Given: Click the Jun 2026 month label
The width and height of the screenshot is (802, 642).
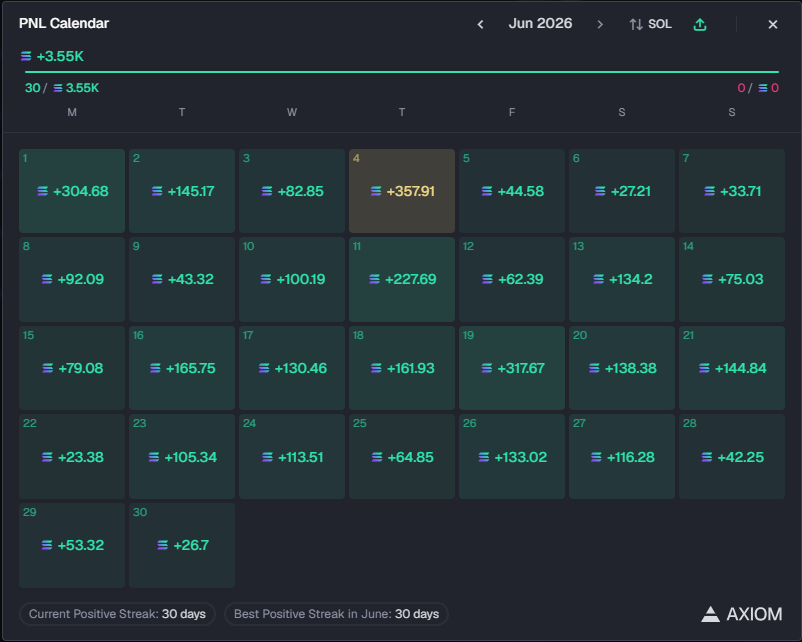Looking at the screenshot, I should (540, 24).
